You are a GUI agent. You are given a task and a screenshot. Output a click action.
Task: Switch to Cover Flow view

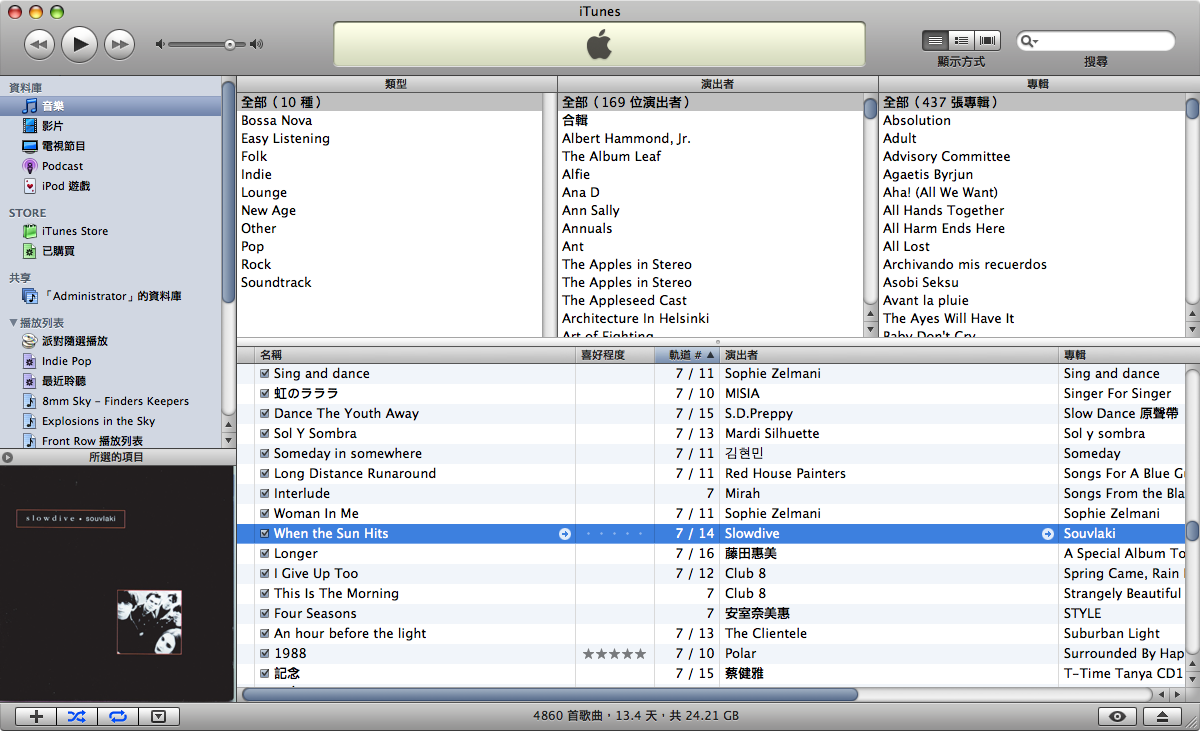coord(988,41)
